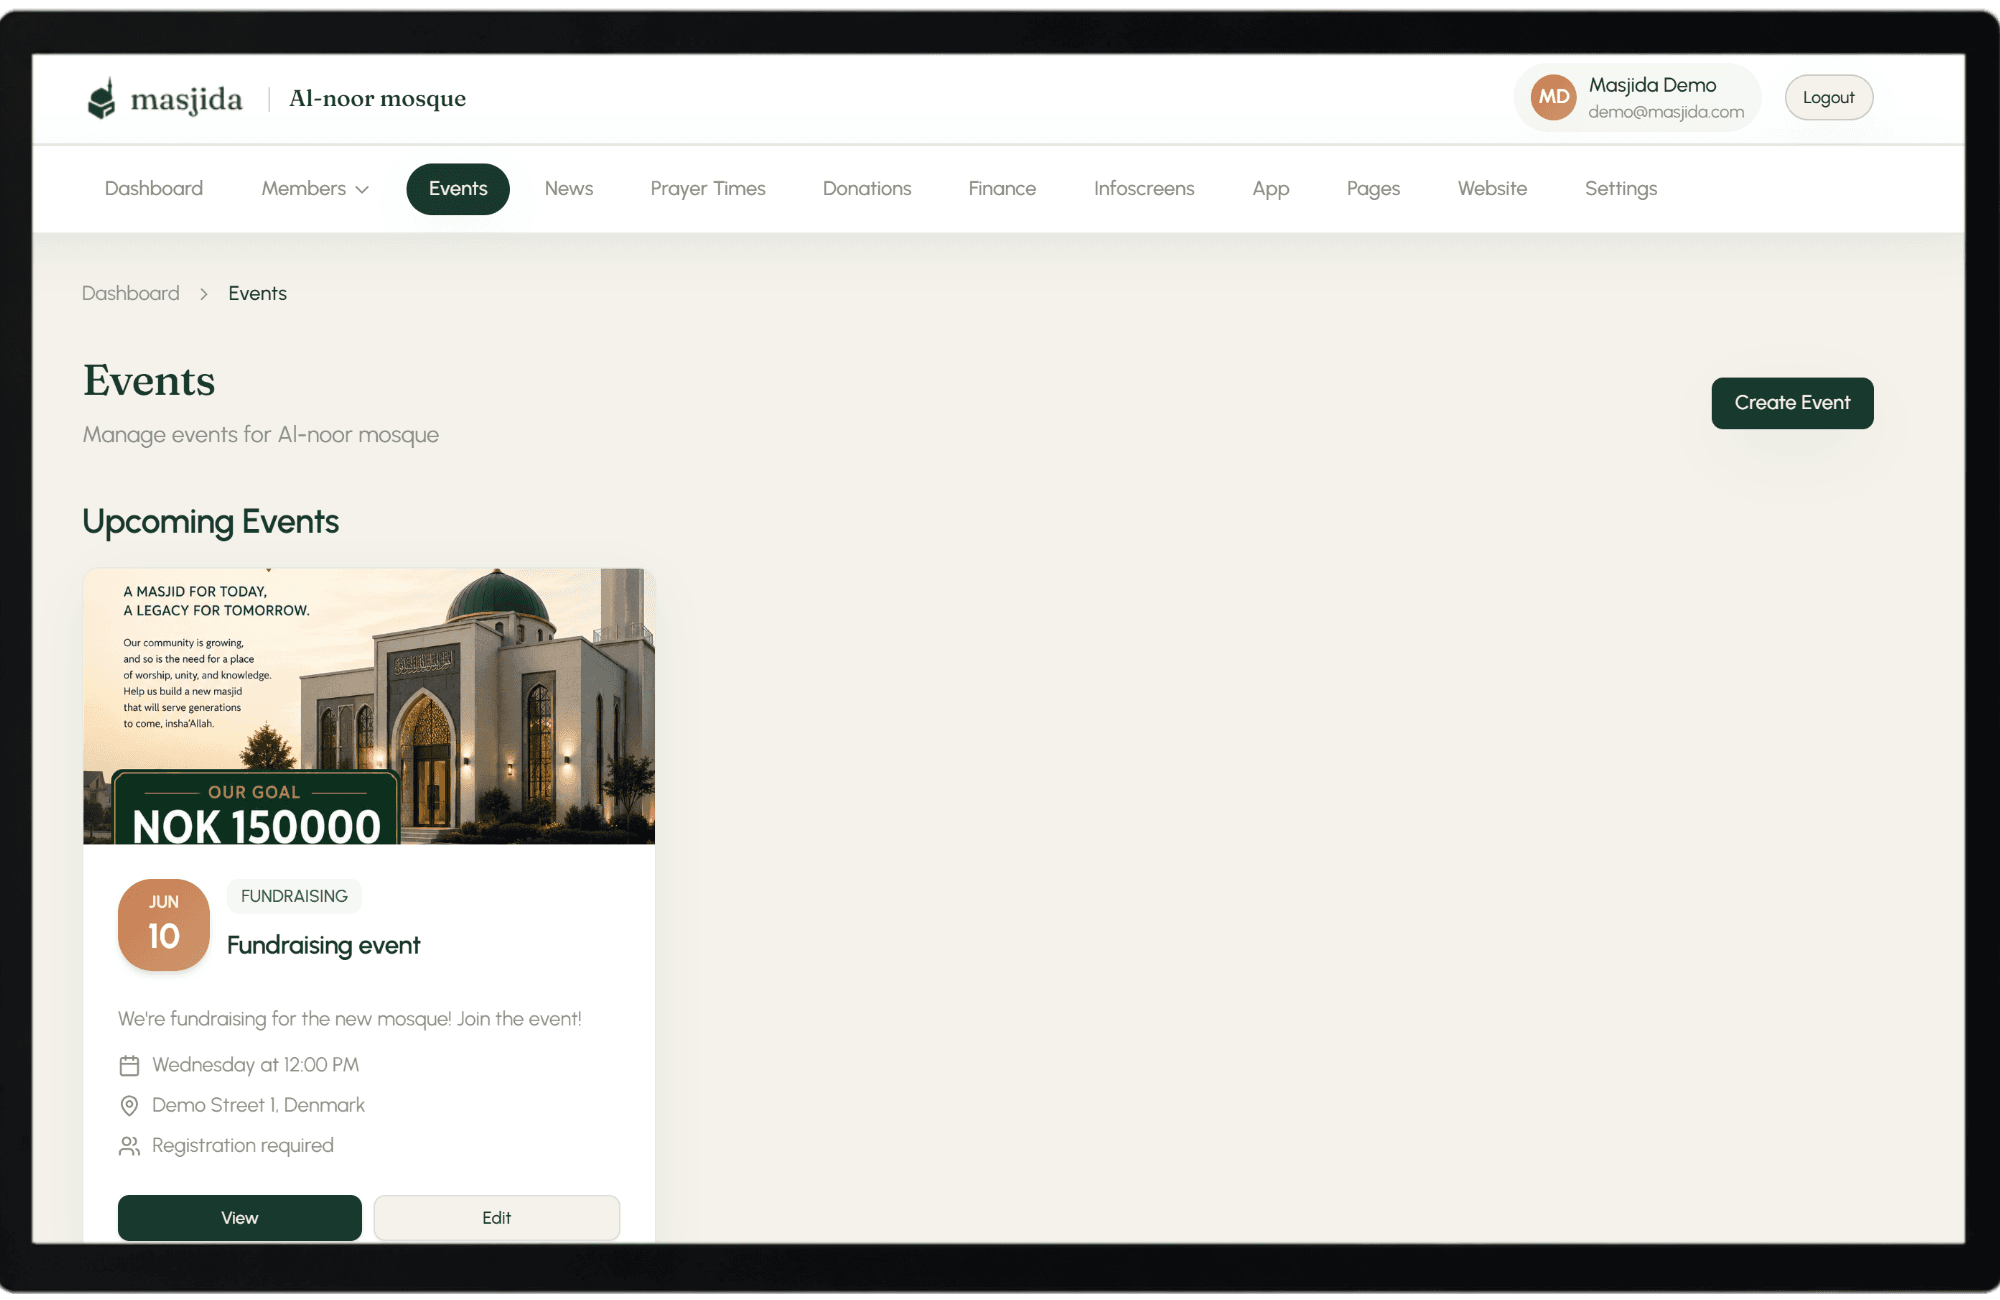
Task: Click the Registration required text
Action: [243, 1146]
